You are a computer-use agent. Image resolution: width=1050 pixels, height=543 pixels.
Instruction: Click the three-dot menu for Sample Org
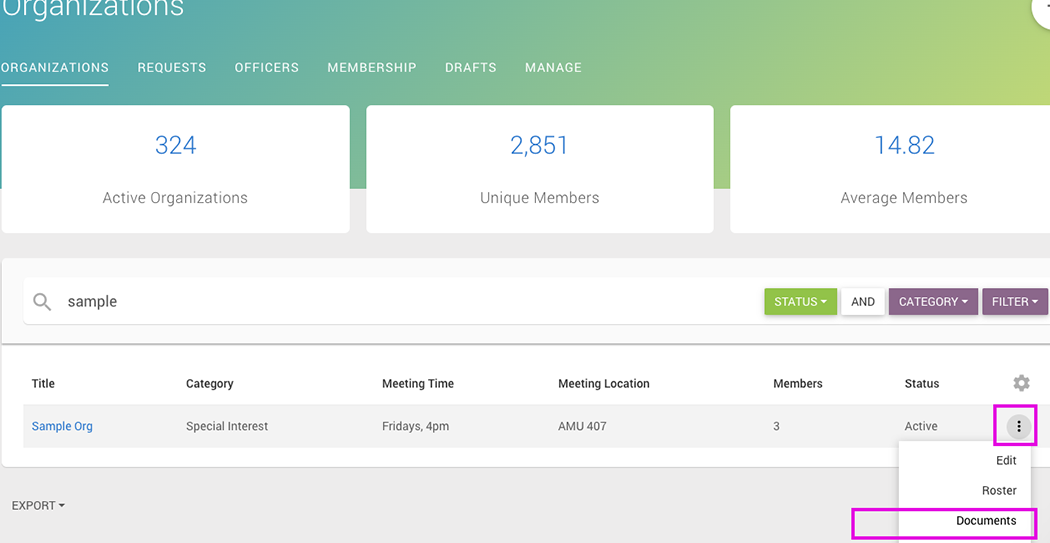pos(1018,427)
